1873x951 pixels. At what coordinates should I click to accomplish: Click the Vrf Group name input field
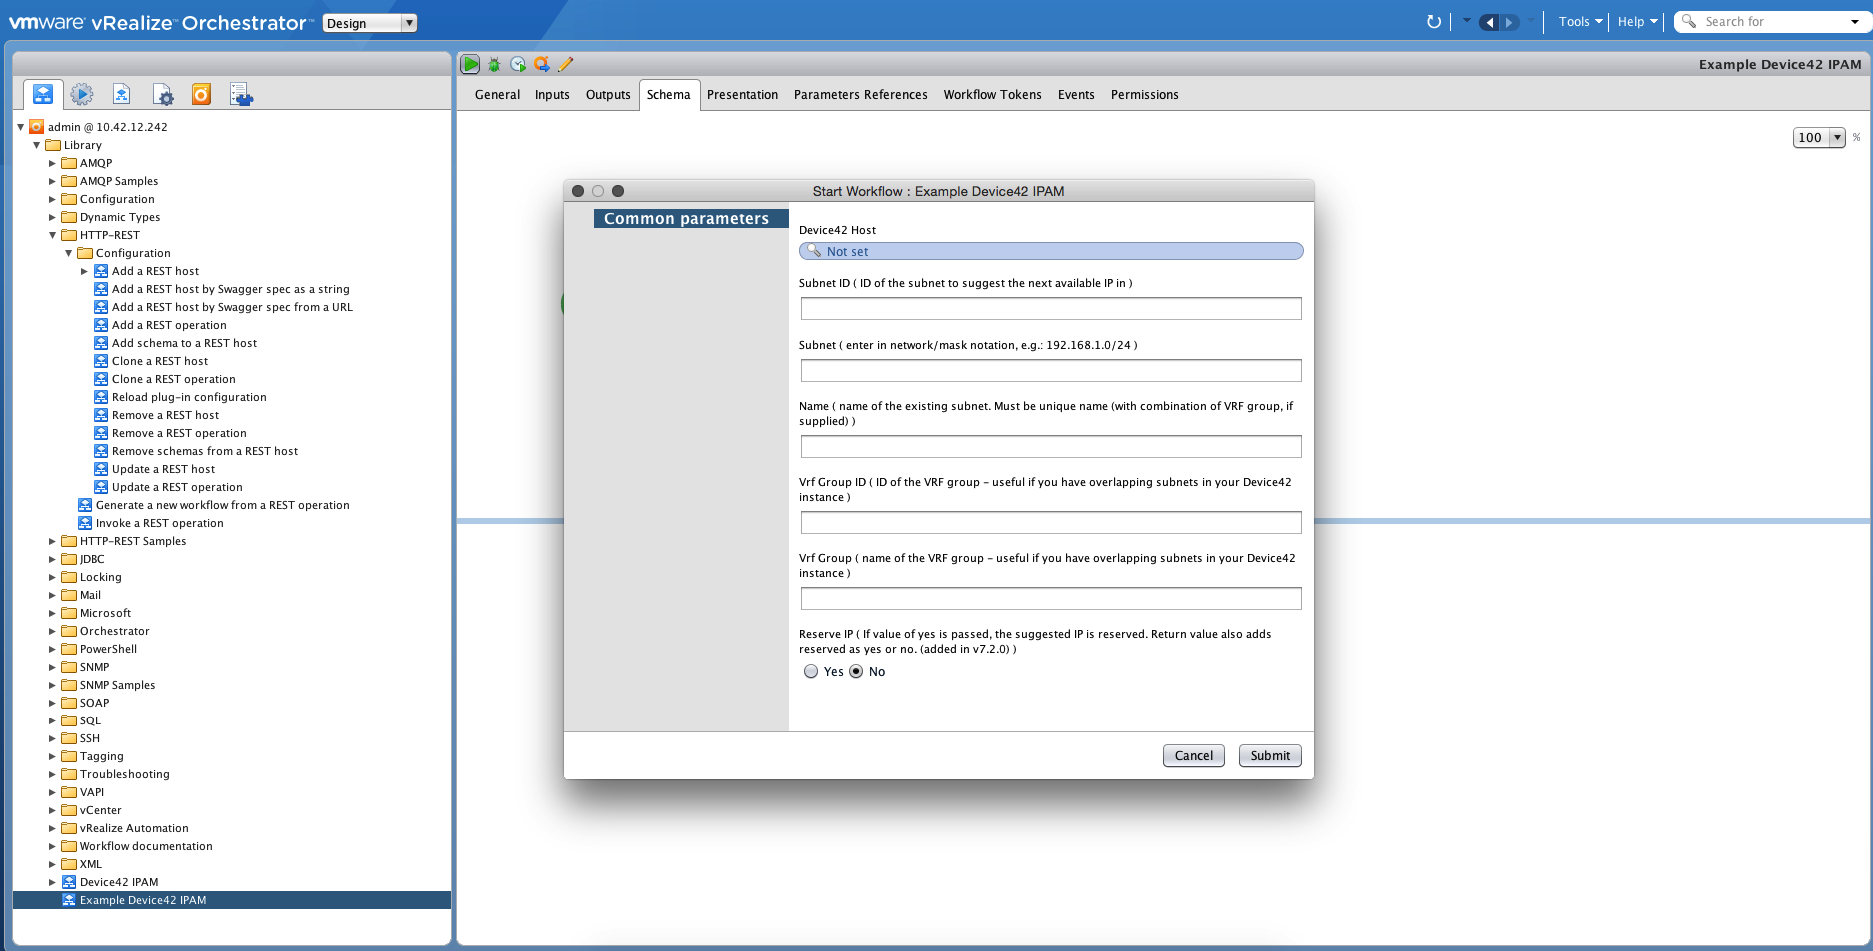coord(1051,598)
